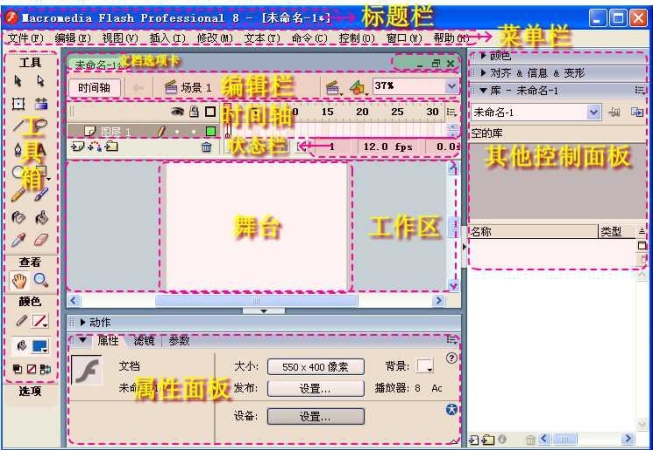
Task: Click the Black and White colors button
Action: [x=17, y=369]
